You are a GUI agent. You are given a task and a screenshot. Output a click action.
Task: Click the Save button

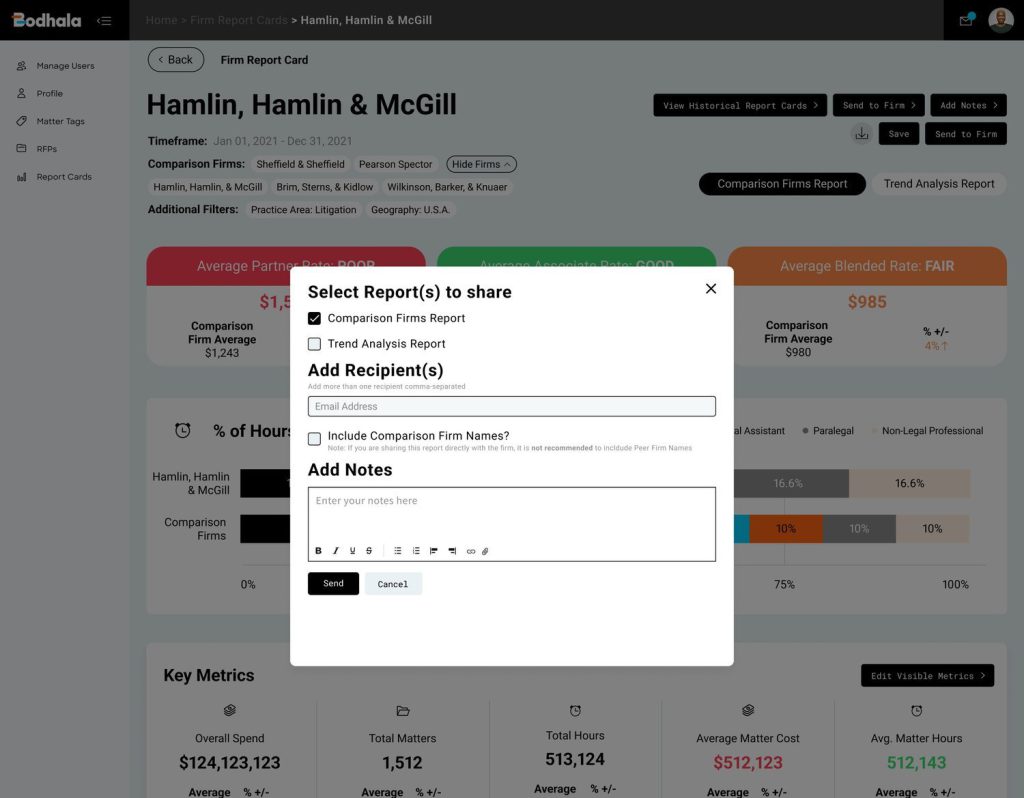click(899, 134)
